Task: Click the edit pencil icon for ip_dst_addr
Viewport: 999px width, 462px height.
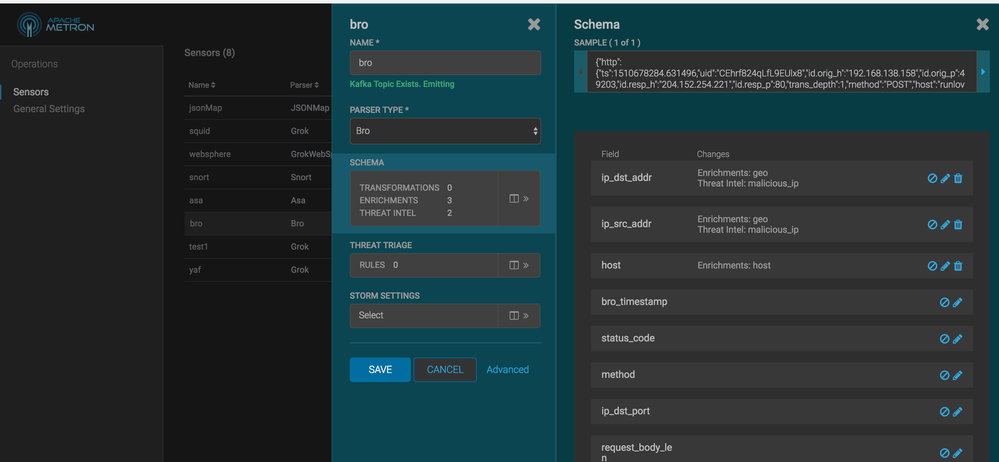Action: [945, 178]
